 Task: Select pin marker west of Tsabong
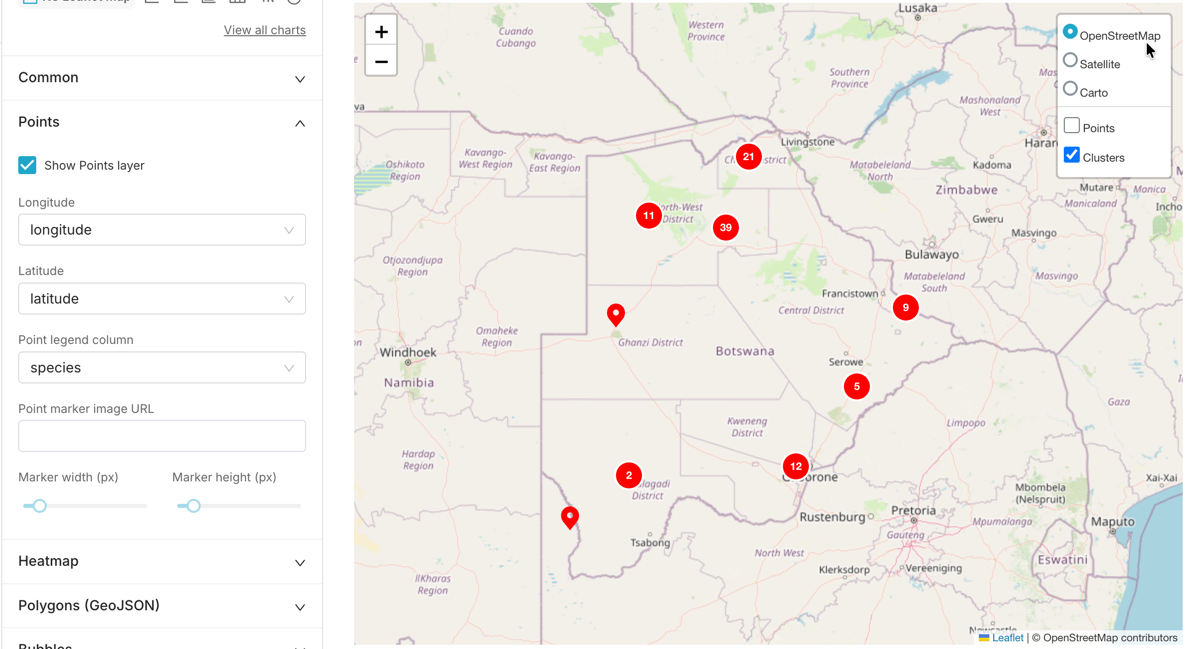[x=570, y=517]
